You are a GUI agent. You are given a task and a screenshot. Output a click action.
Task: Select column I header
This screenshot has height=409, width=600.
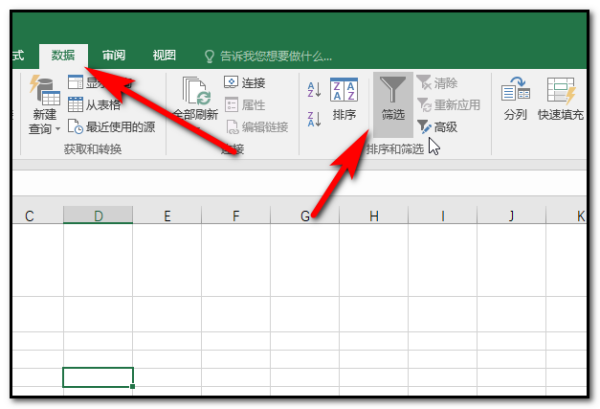(443, 216)
